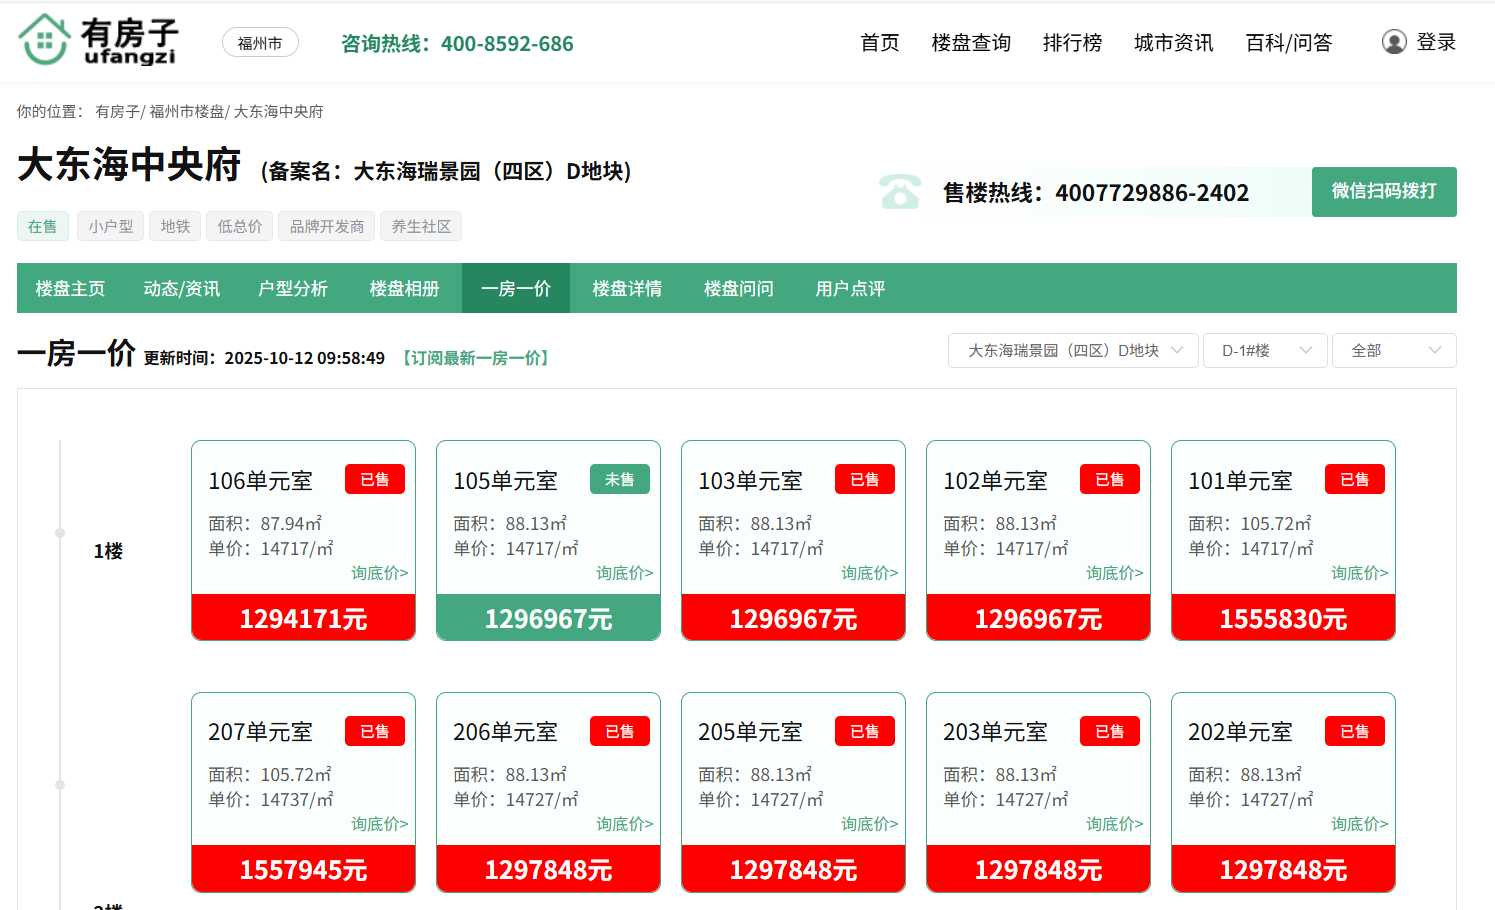Image resolution: width=1495 pixels, height=910 pixels.
Task: Go to 用户点评 tab
Action: click(x=850, y=289)
